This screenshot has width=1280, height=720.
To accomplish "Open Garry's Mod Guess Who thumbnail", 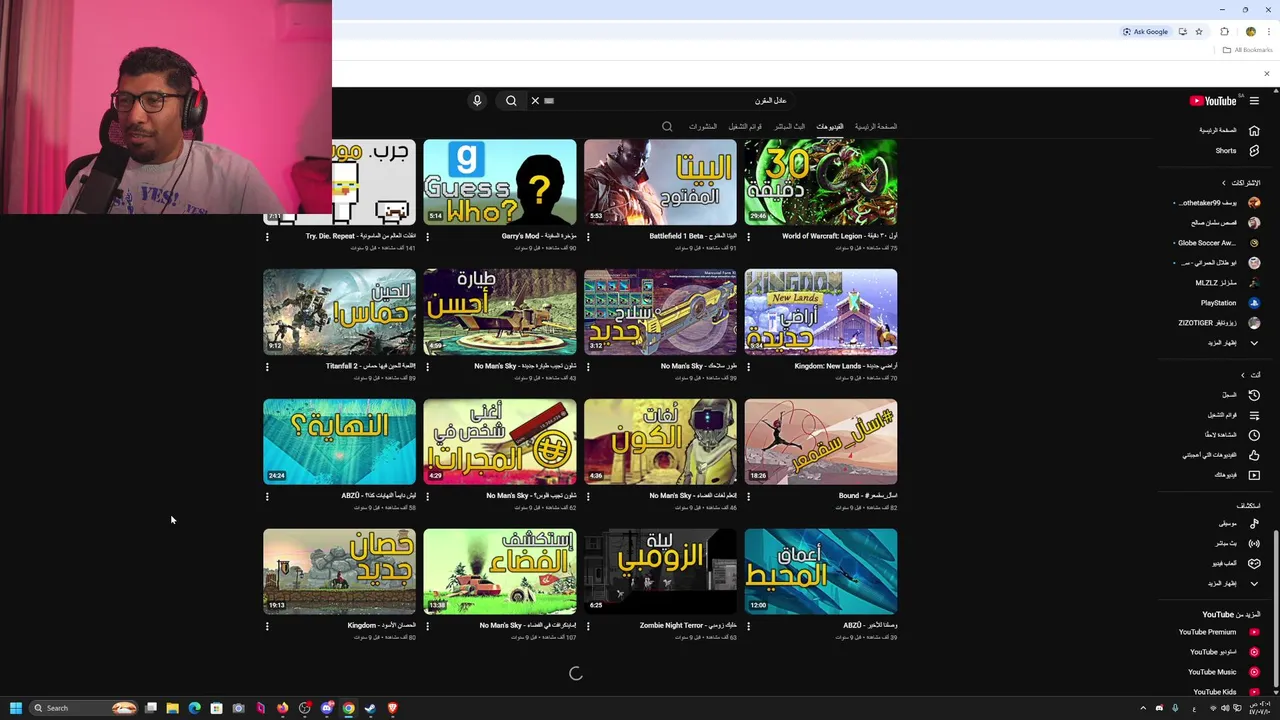I will 500,182.
